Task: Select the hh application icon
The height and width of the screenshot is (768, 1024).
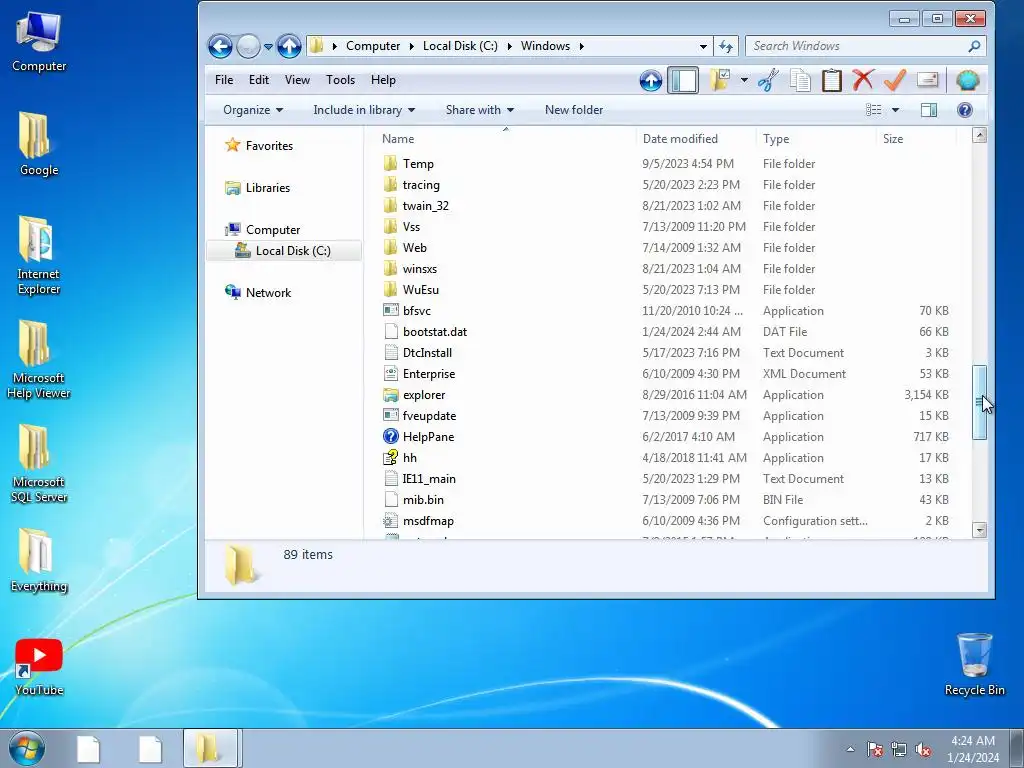Action: point(391,458)
